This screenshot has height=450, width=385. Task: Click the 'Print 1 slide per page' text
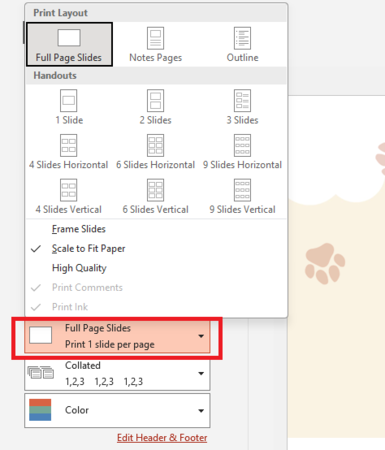(110, 344)
